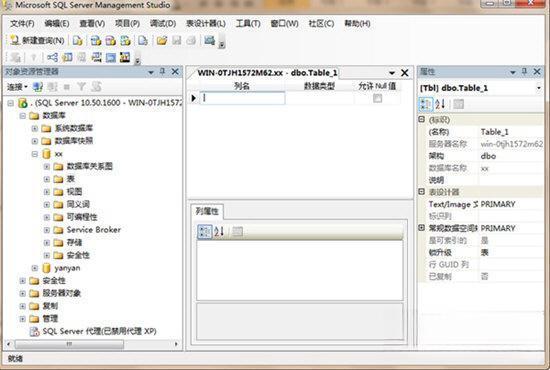The image size is (550, 370).
Task: Click the Refresh icon in Object Explorer
Action: tap(96, 87)
